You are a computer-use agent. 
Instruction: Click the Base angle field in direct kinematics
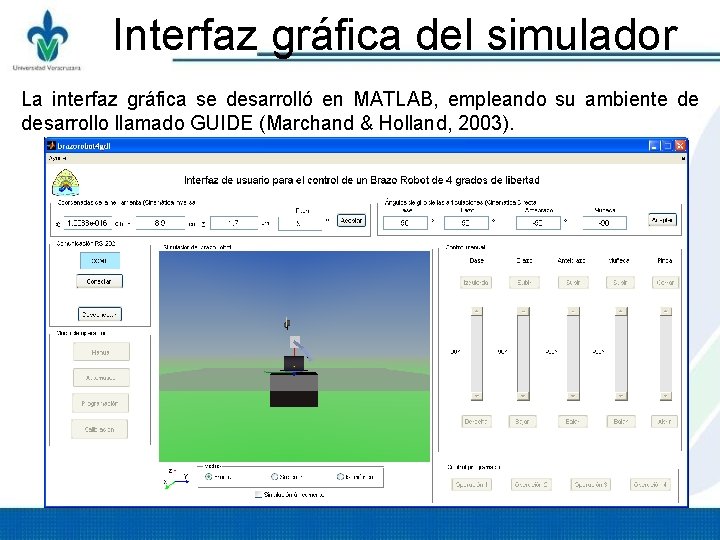click(405, 223)
